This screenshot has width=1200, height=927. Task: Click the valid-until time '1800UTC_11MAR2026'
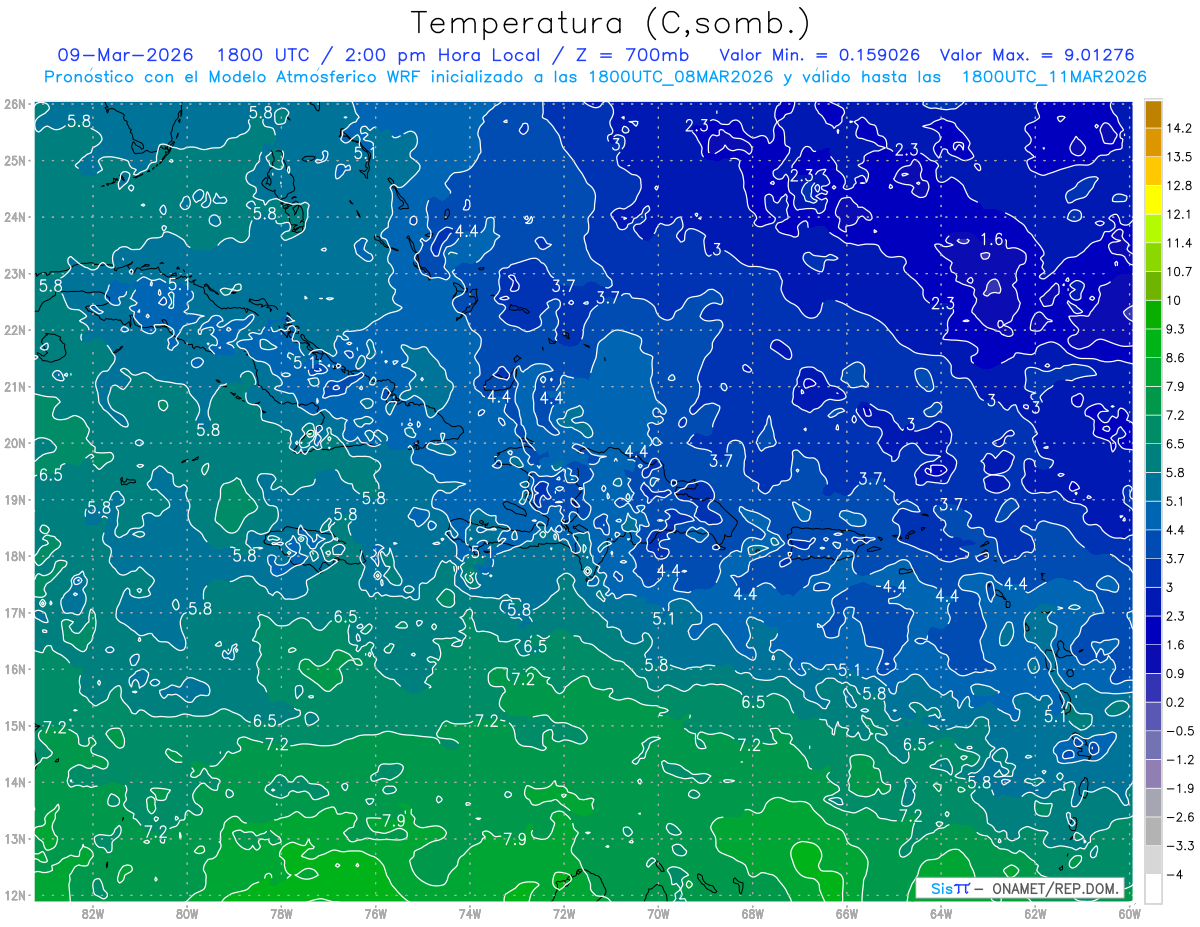coord(1053,77)
